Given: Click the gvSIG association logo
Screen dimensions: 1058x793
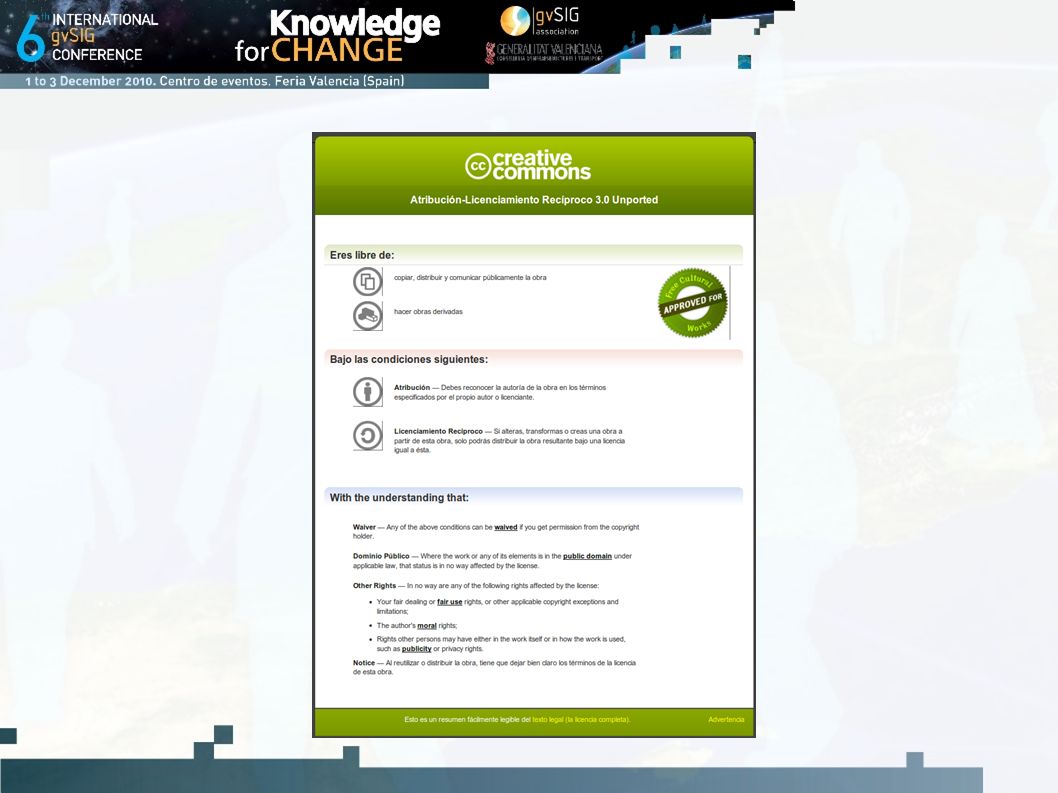Looking at the screenshot, I should click(540, 21).
